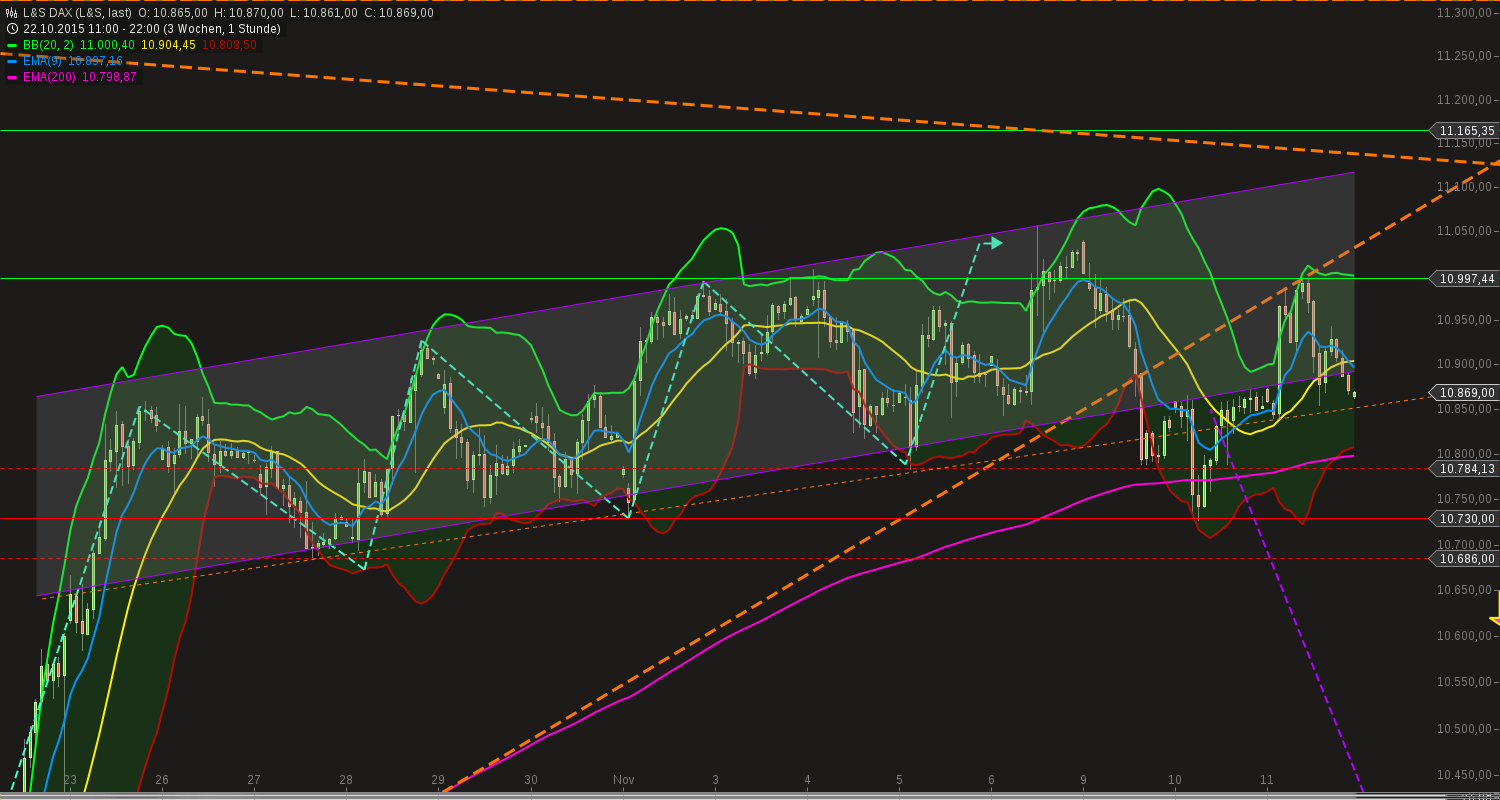Click the magenta EMA(200) legend swatch
1500x800 pixels.
point(12,77)
